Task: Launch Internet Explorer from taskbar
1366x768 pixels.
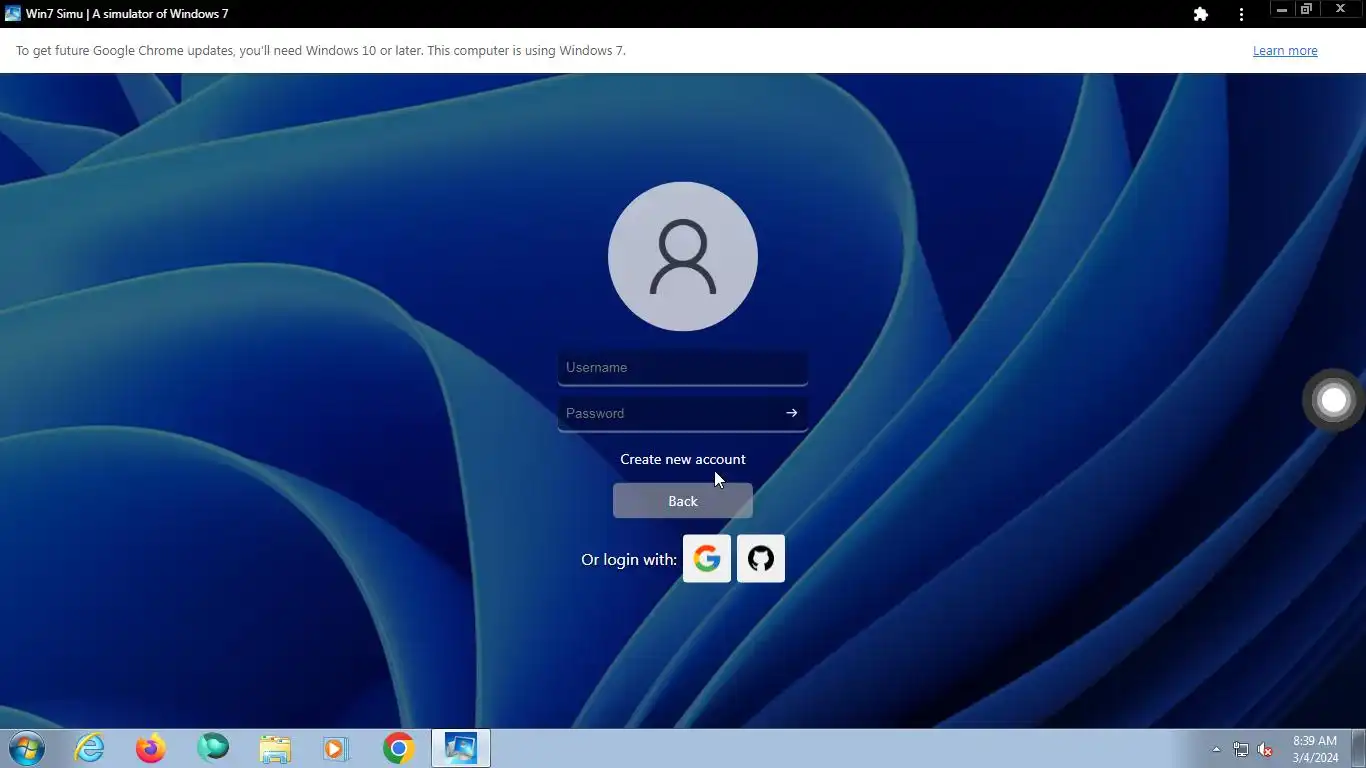Action: coord(89,748)
